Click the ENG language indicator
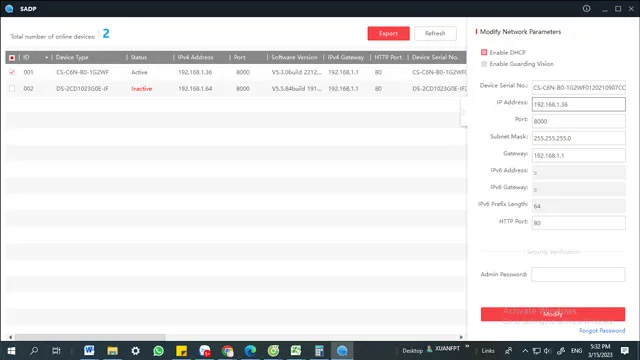 click(x=576, y=351)
